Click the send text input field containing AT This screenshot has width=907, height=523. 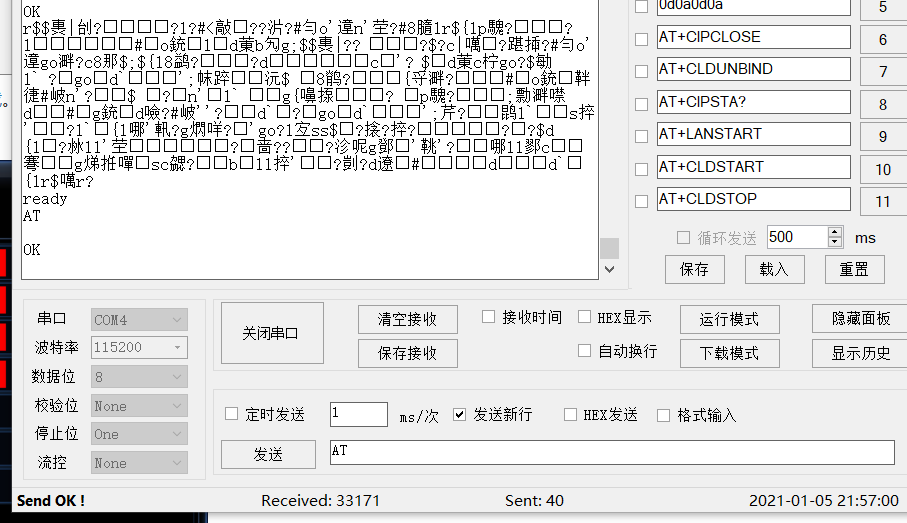[612, 452]
